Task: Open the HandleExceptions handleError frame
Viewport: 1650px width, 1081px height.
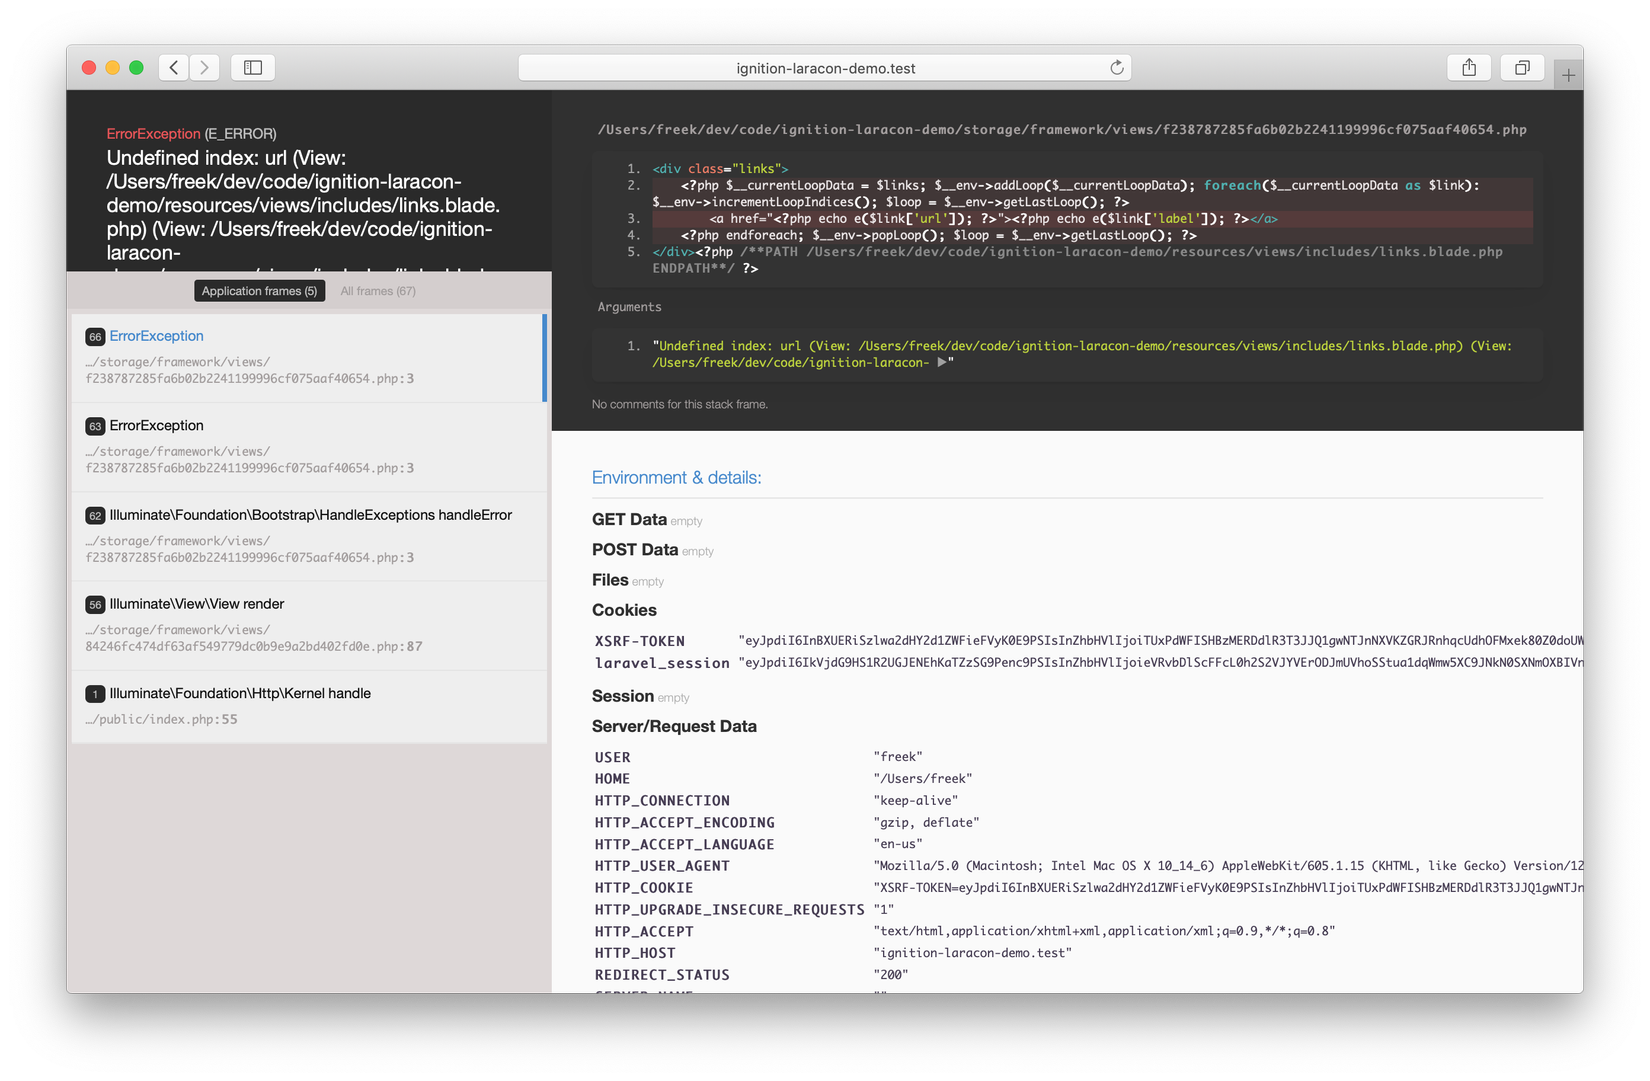Action: 309,535
